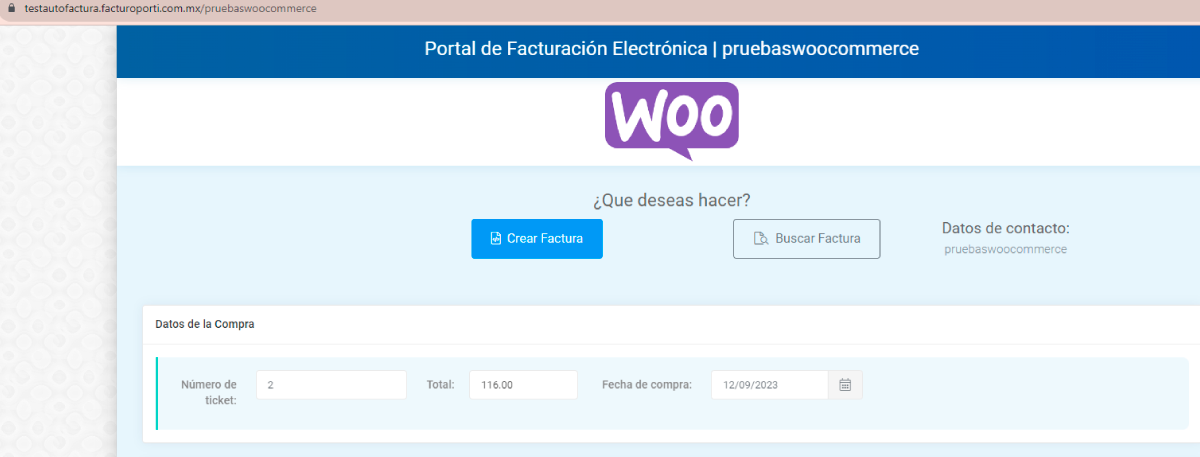This screenshot has width=1200, height=457.
Task: Click the WooCommerce logo
Action: [x=672, y=121]
